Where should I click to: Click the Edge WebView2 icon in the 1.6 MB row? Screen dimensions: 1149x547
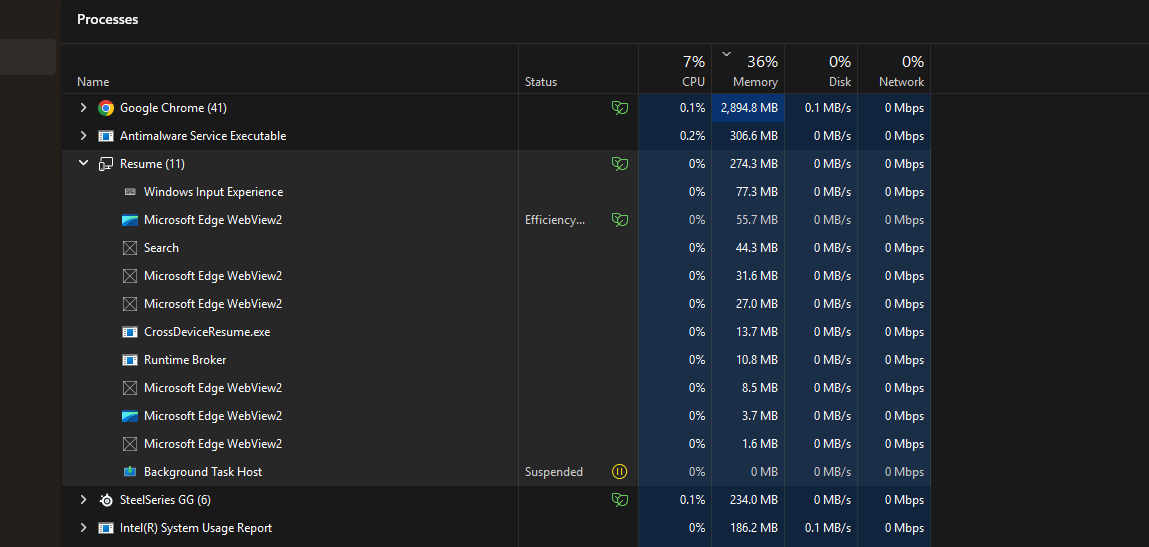click(130, 444)
